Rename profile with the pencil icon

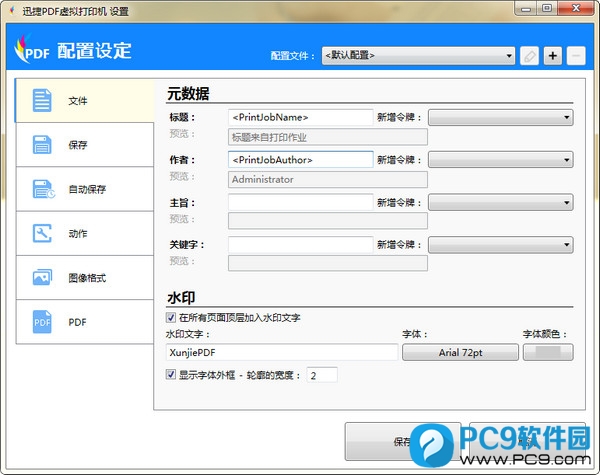[530, 56]
